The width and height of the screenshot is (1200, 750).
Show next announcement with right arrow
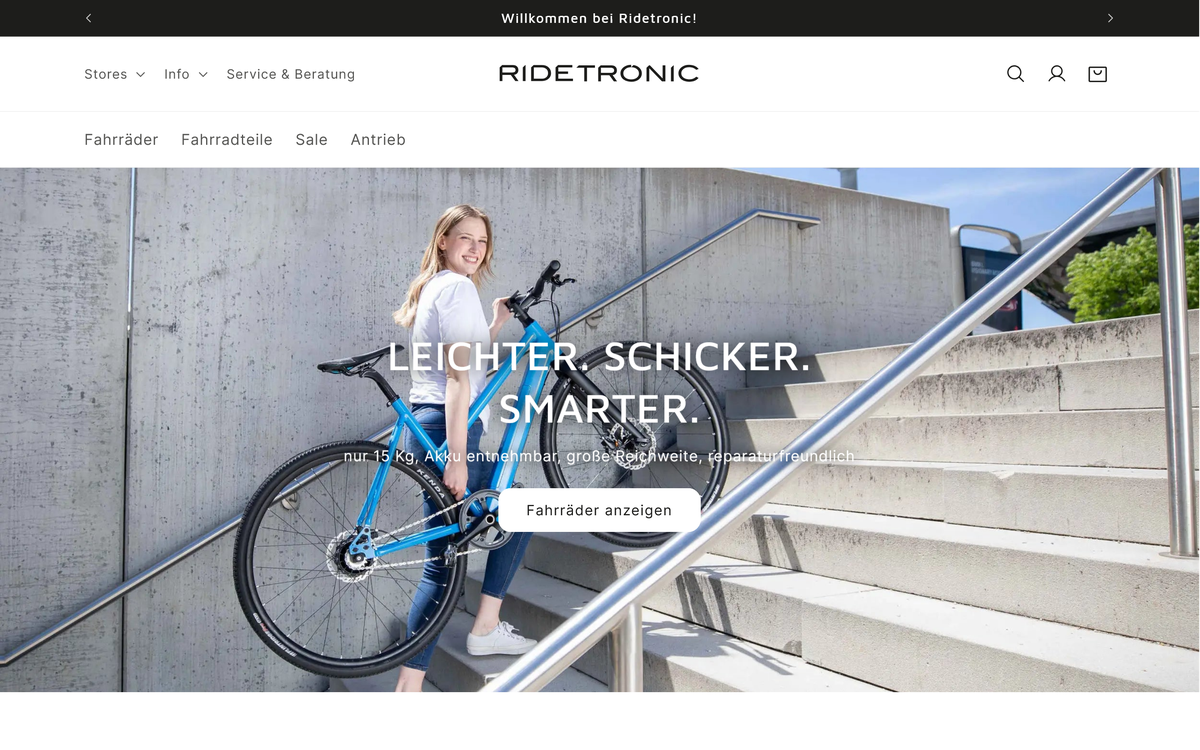1110,18
